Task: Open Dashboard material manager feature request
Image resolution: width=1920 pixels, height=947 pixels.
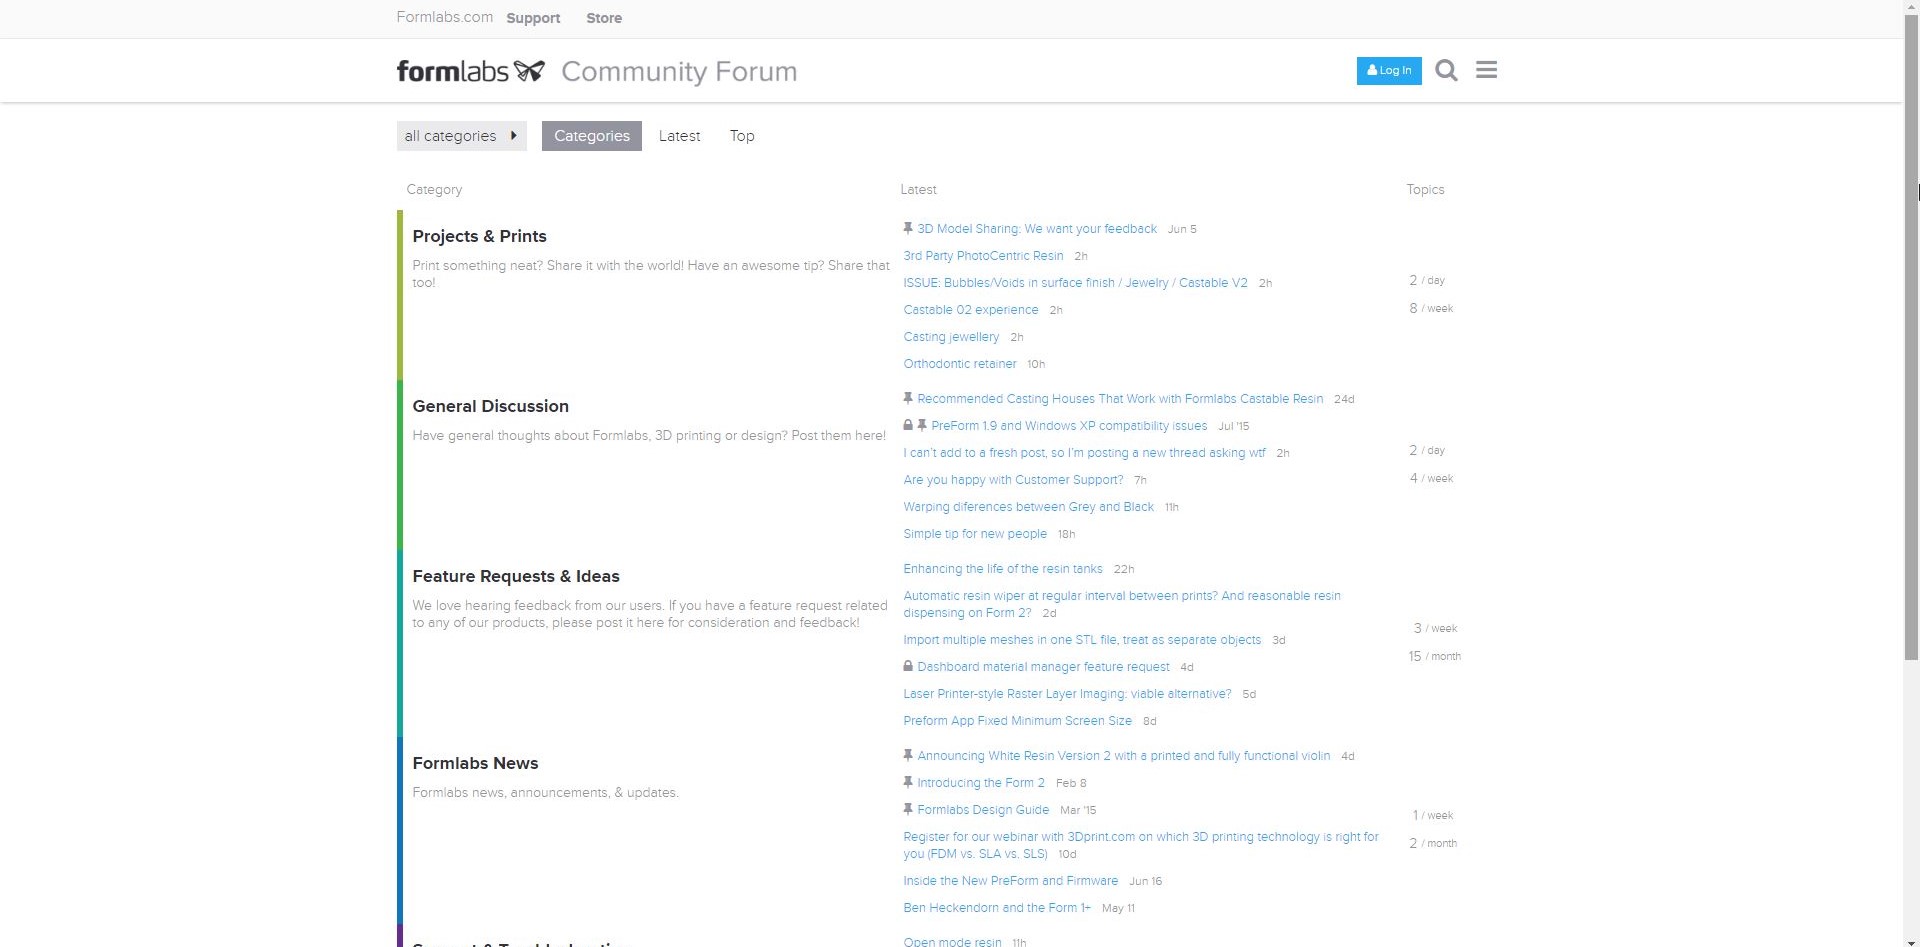Action: point(1043,667)
